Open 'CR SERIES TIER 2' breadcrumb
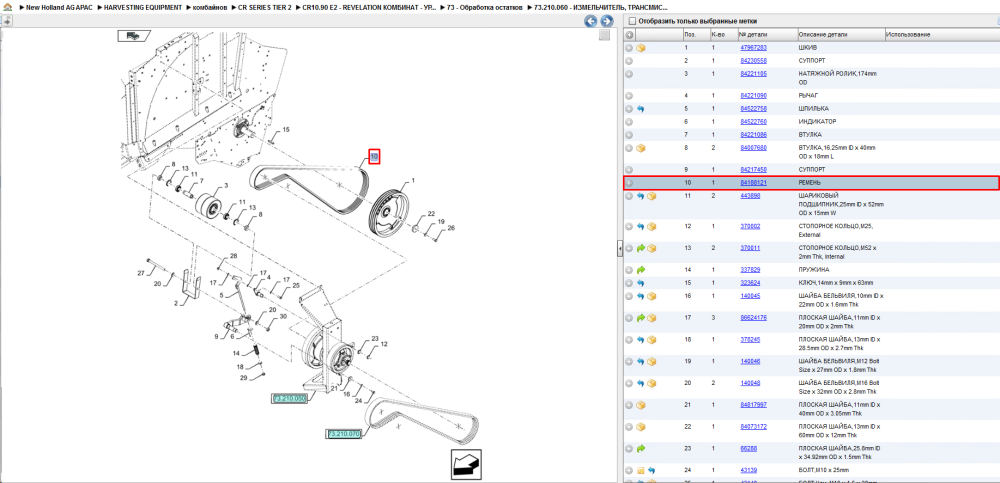This screenshot has width=1000, height=483. [x=265, y=7]
